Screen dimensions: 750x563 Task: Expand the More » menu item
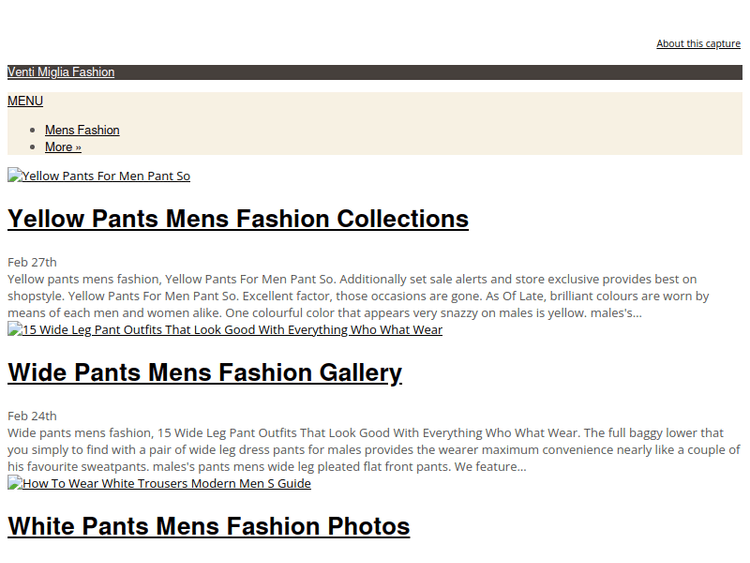[x=63, y=147]
